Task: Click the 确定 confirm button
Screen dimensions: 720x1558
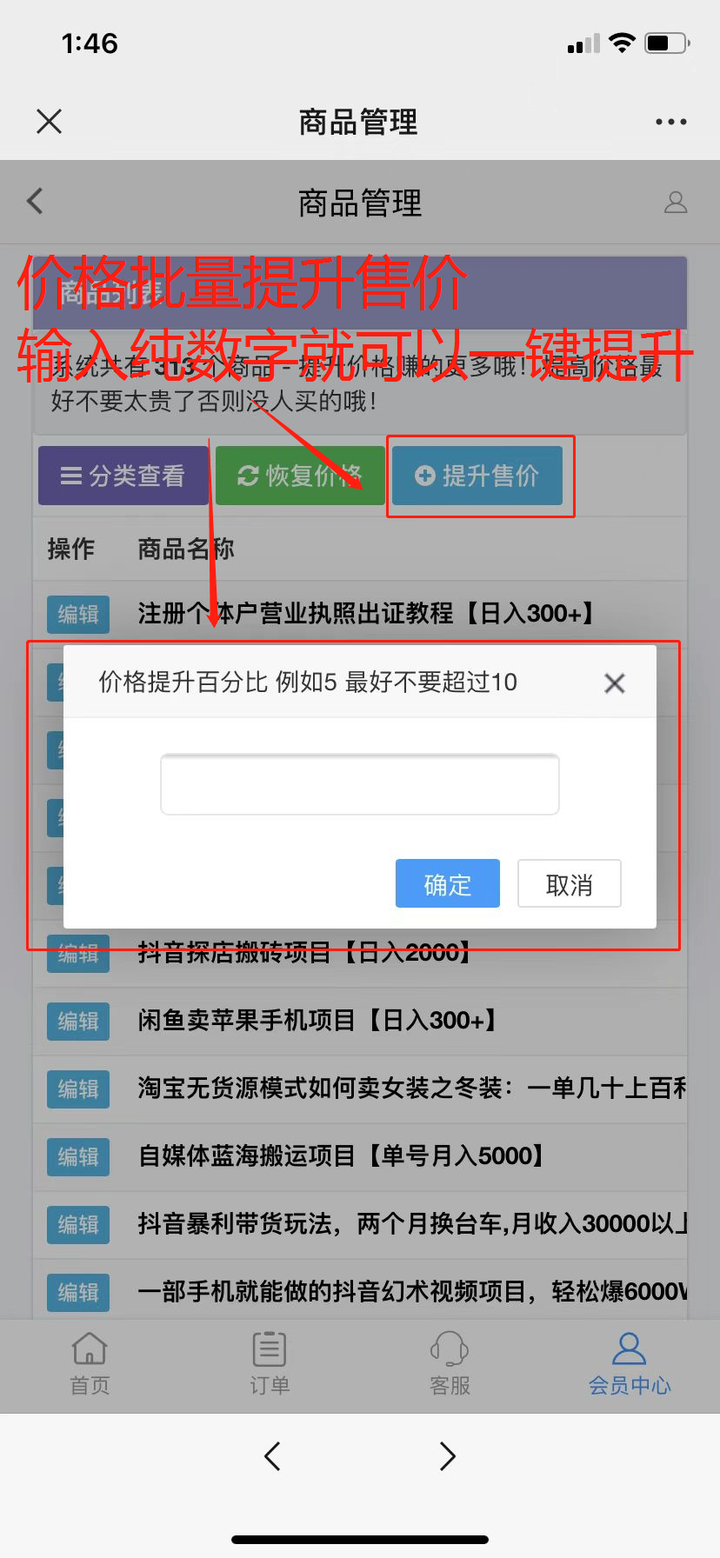Action: click(x=447, y=884)
